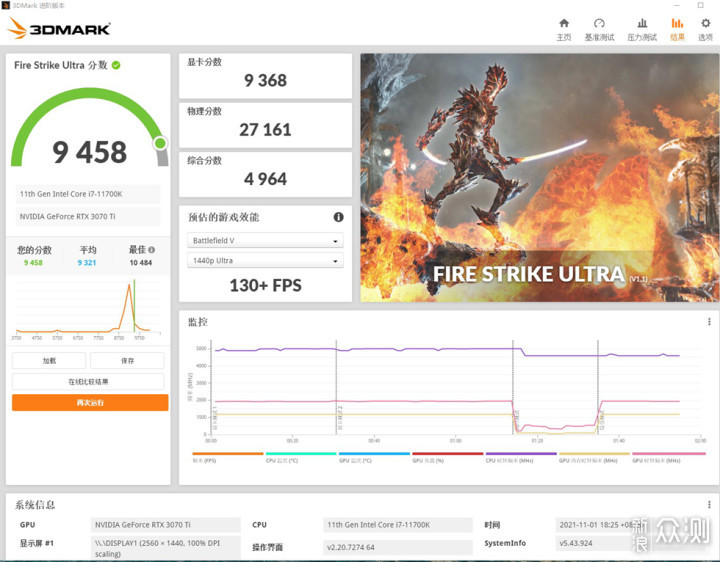This screenshot has width=720, height=562.
Task: Toggle the CPU 温度 (°C) legend line
Action: pyautogui.click(x=301, y=457)
